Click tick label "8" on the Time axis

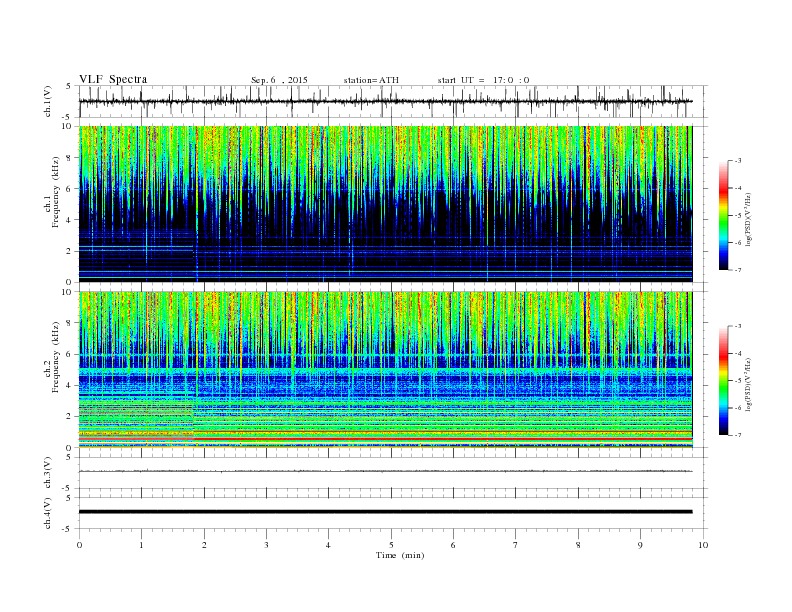tap(578, 545)
